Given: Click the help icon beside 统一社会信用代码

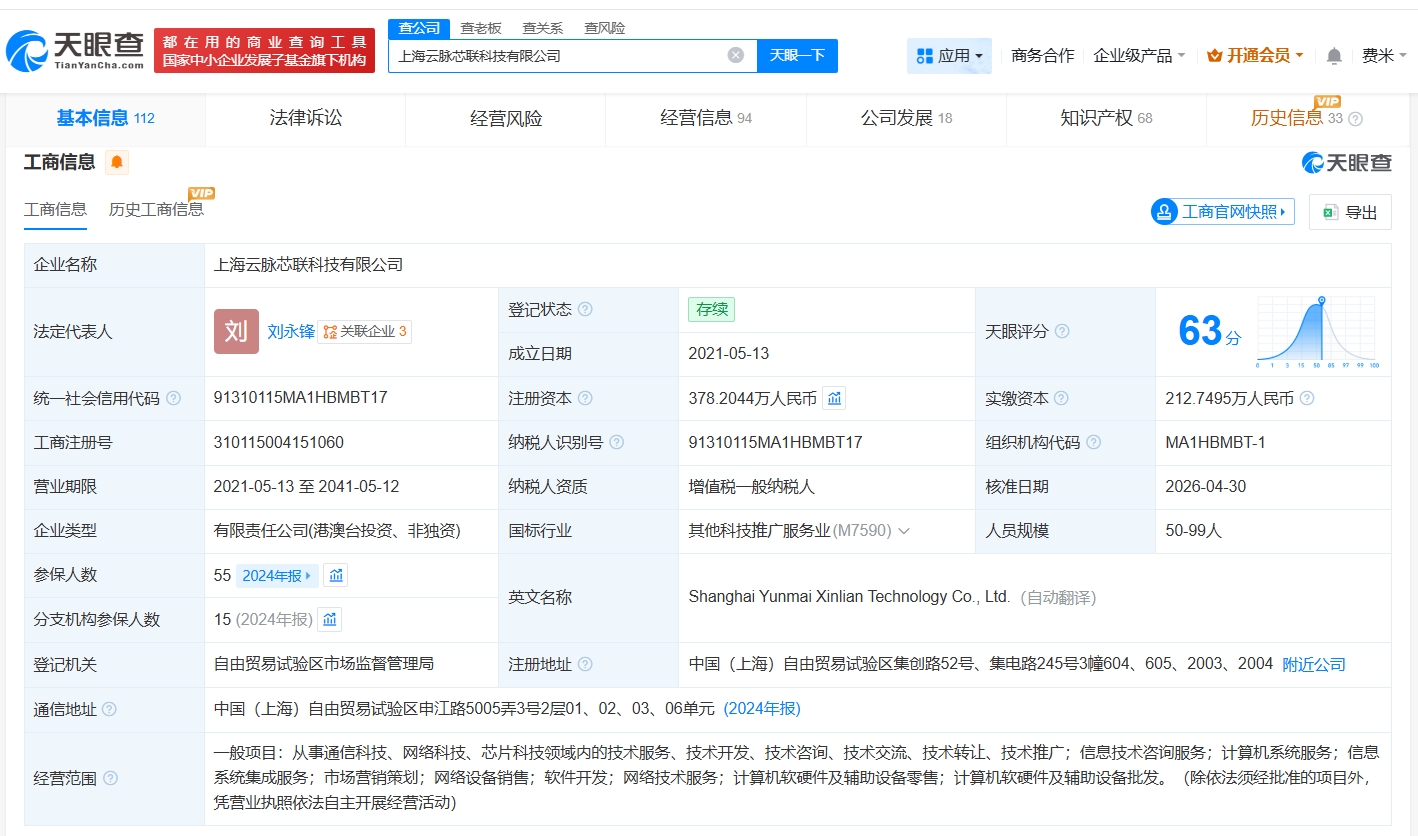Looking at the screenshot, I should point(174,398).
